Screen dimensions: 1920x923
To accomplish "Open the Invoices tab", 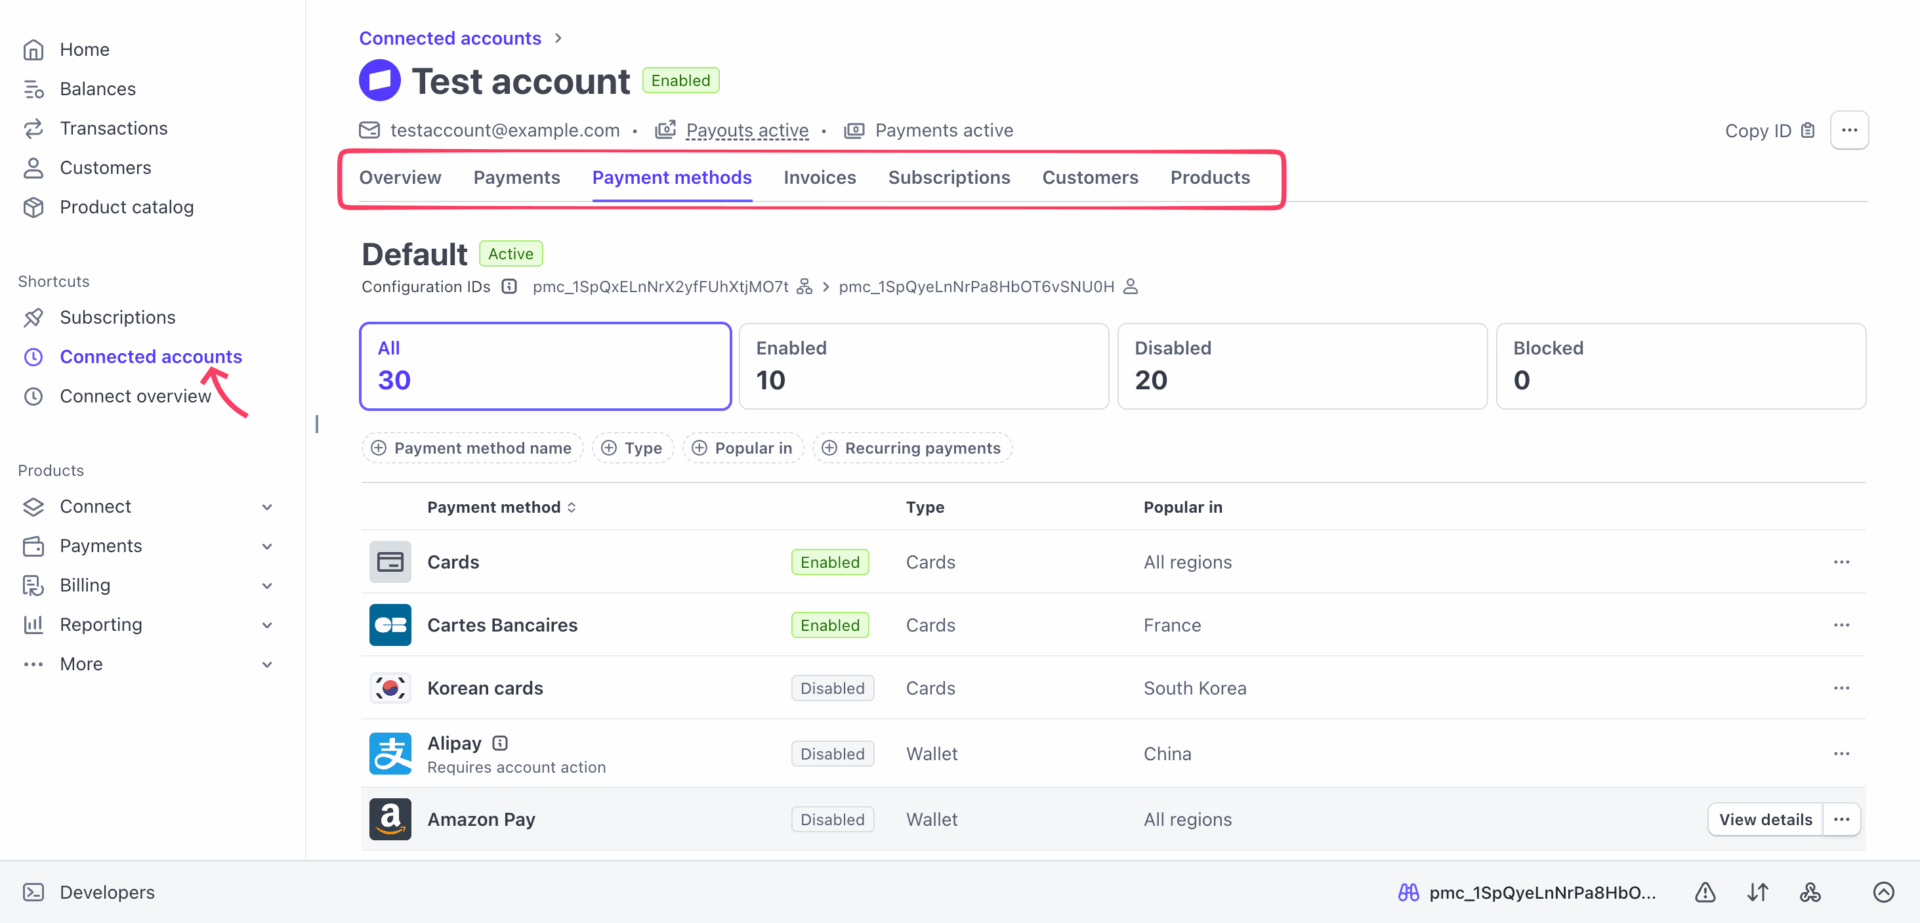I will point(819,177).
